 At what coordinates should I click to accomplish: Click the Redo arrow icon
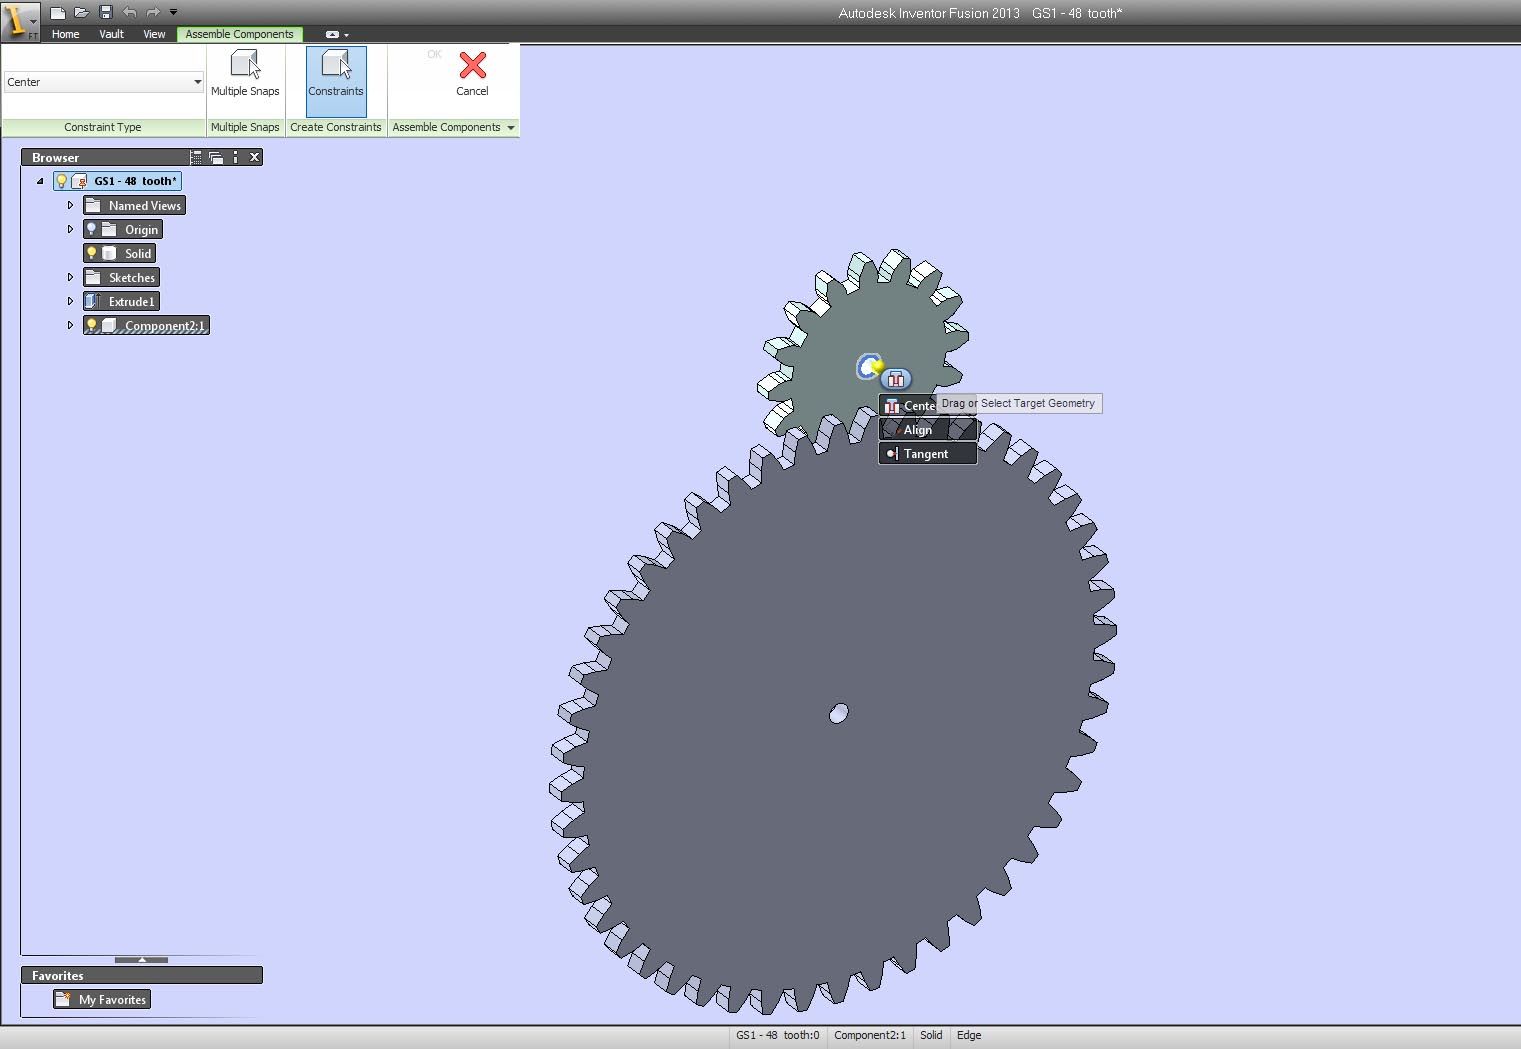152,12
